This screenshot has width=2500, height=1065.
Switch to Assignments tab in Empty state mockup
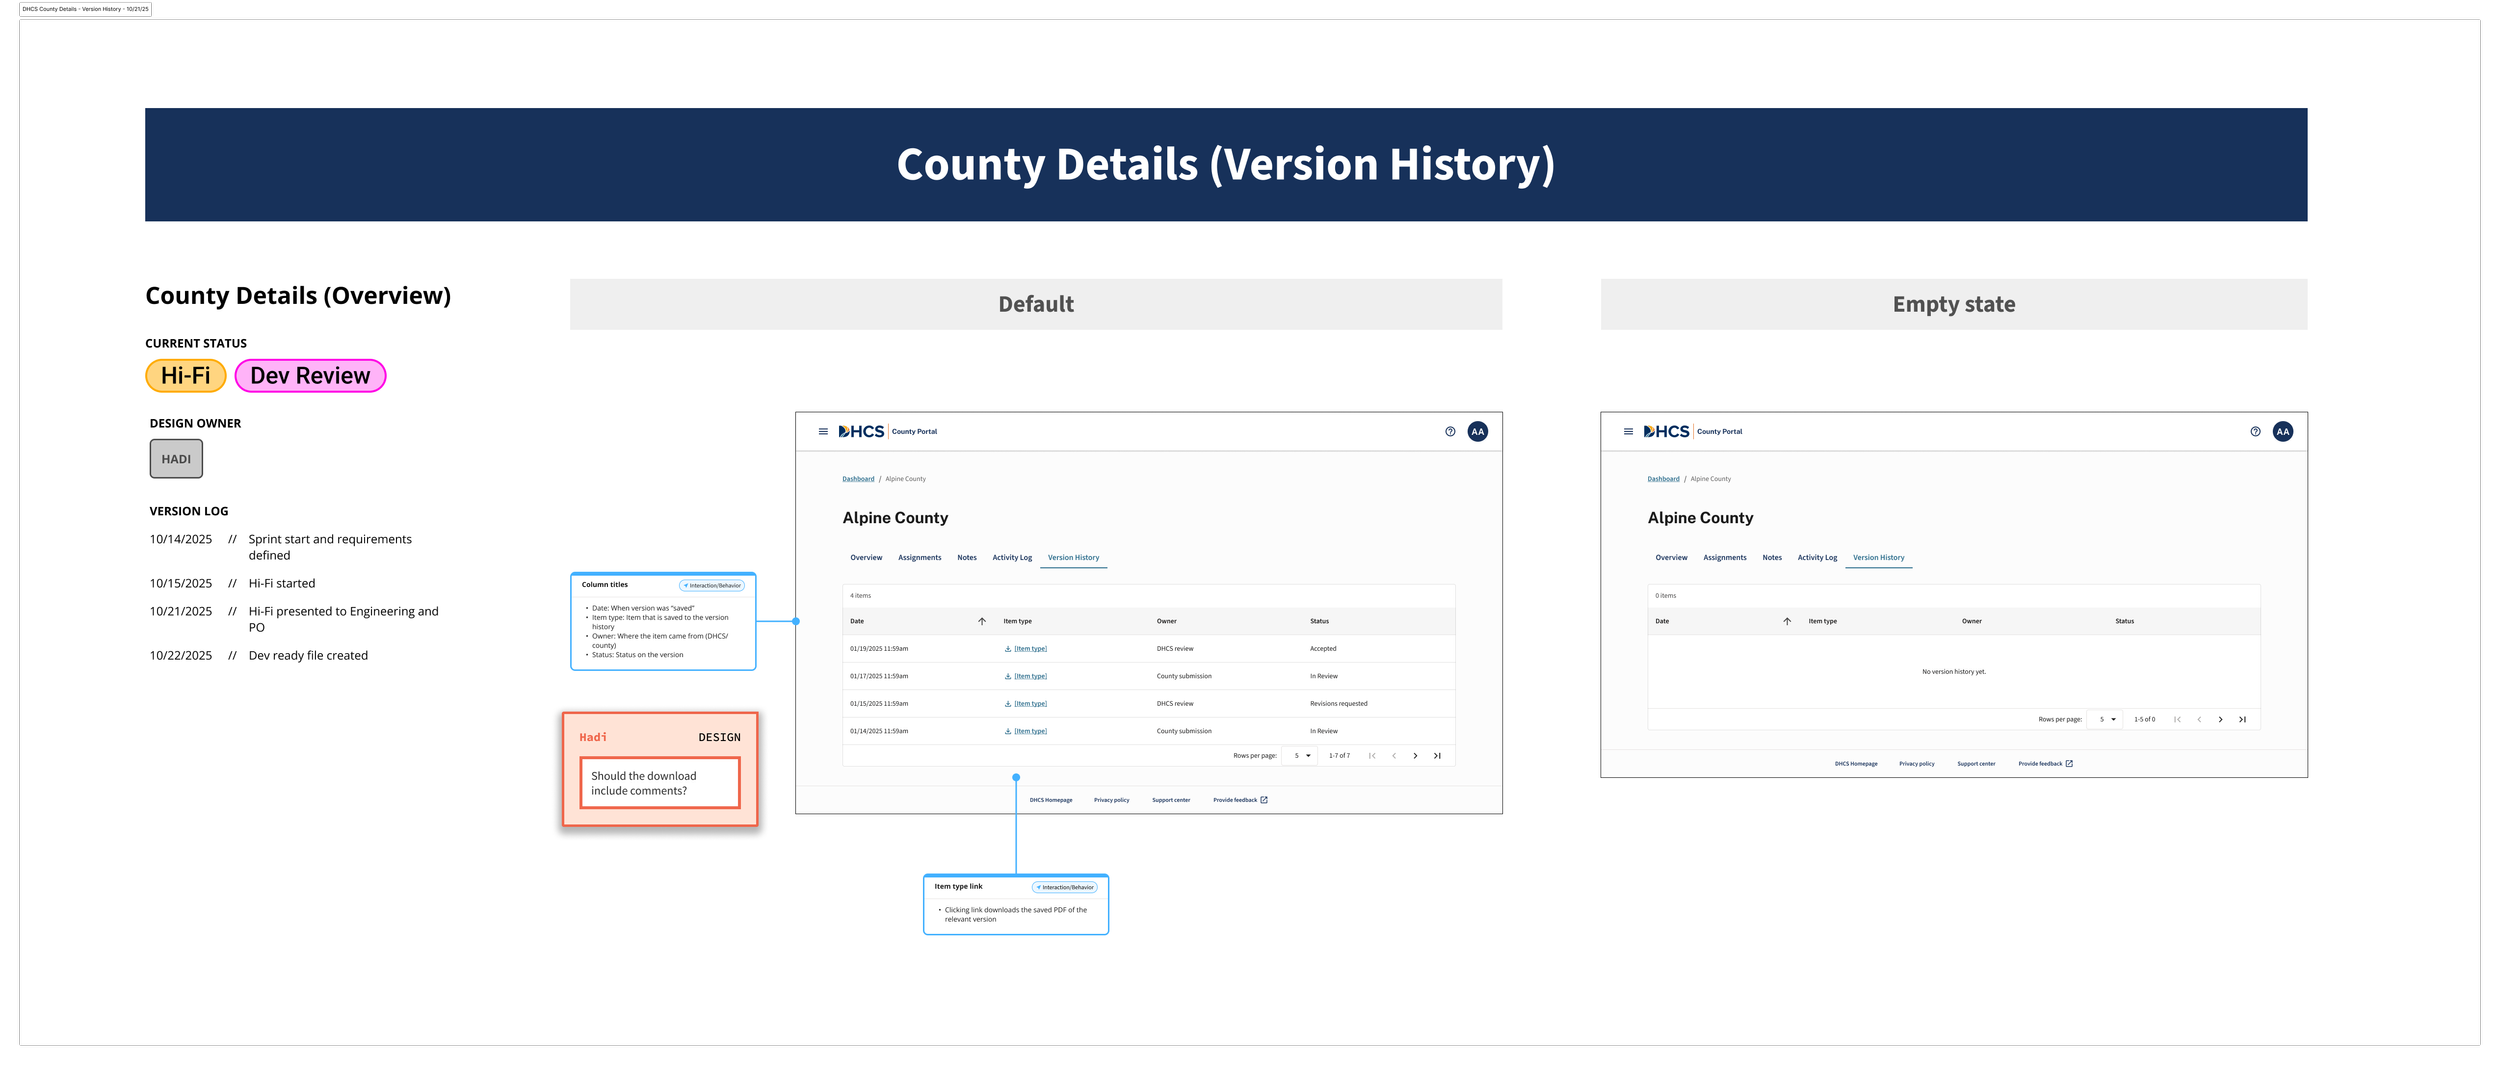pos(1724,558)
